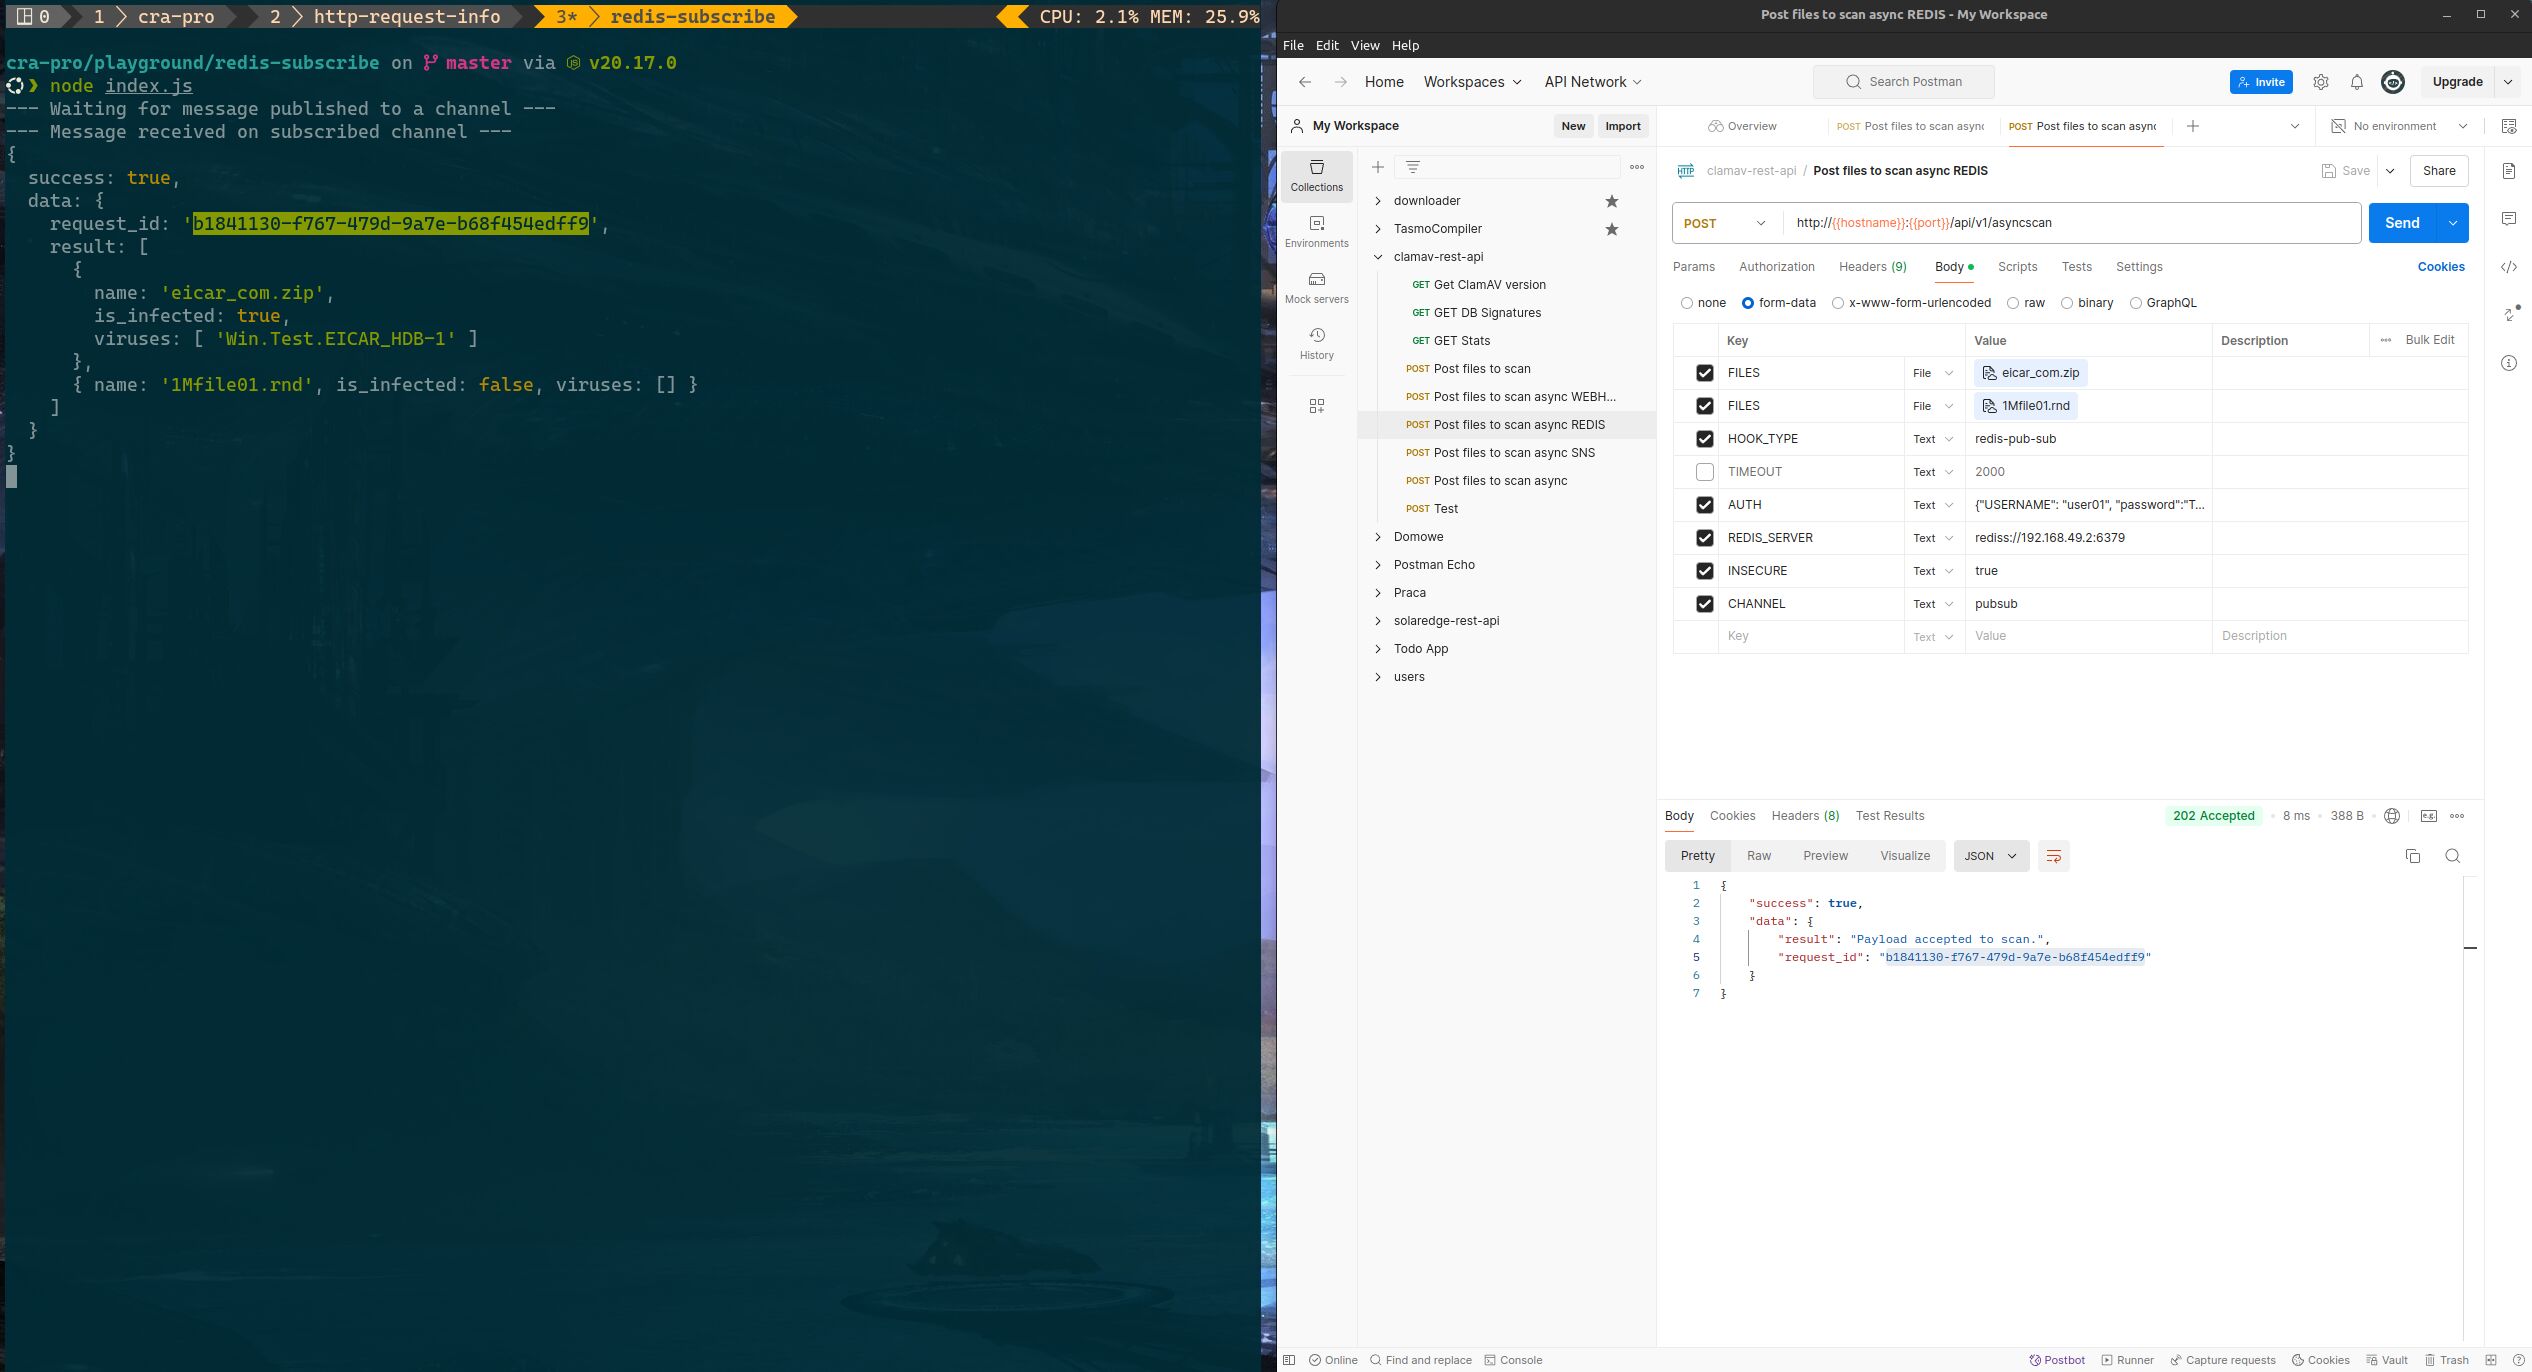The height and width of the screenshot is (1372, 2532).
Task: Uncheck the INSECURE row checkbox
Action: tap(1704, 571)
